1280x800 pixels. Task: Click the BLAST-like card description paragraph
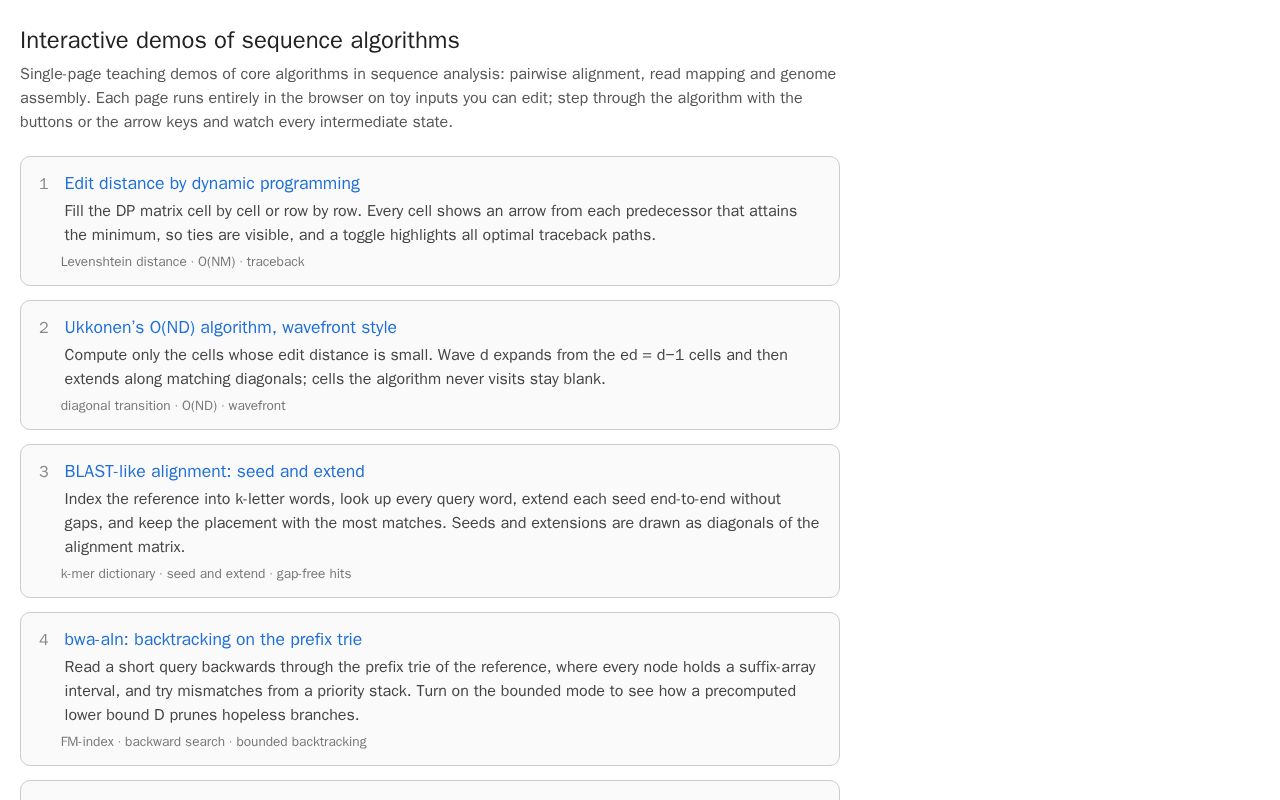(x=442, y=523)
